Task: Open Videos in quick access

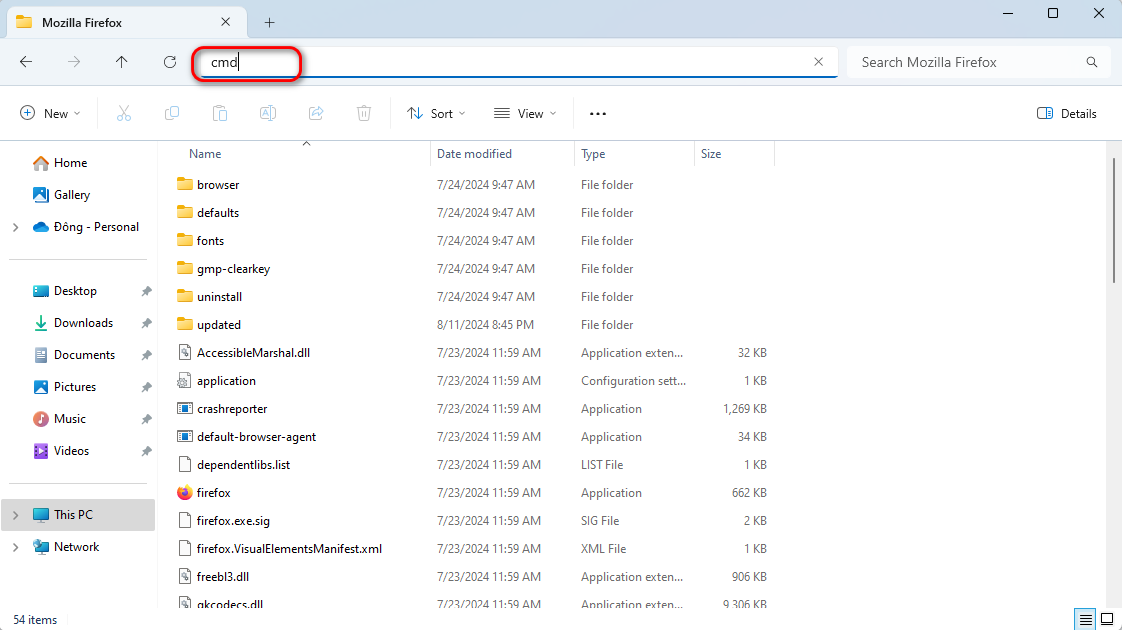Action: coord(71,451)
